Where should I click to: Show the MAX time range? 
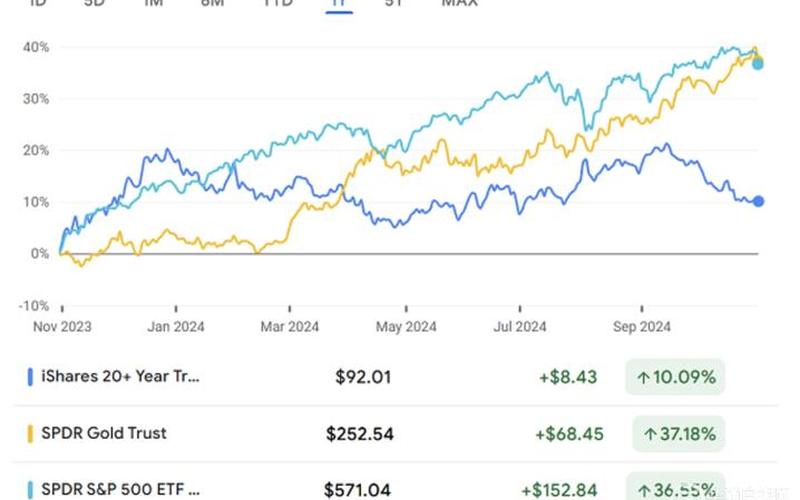459,3
